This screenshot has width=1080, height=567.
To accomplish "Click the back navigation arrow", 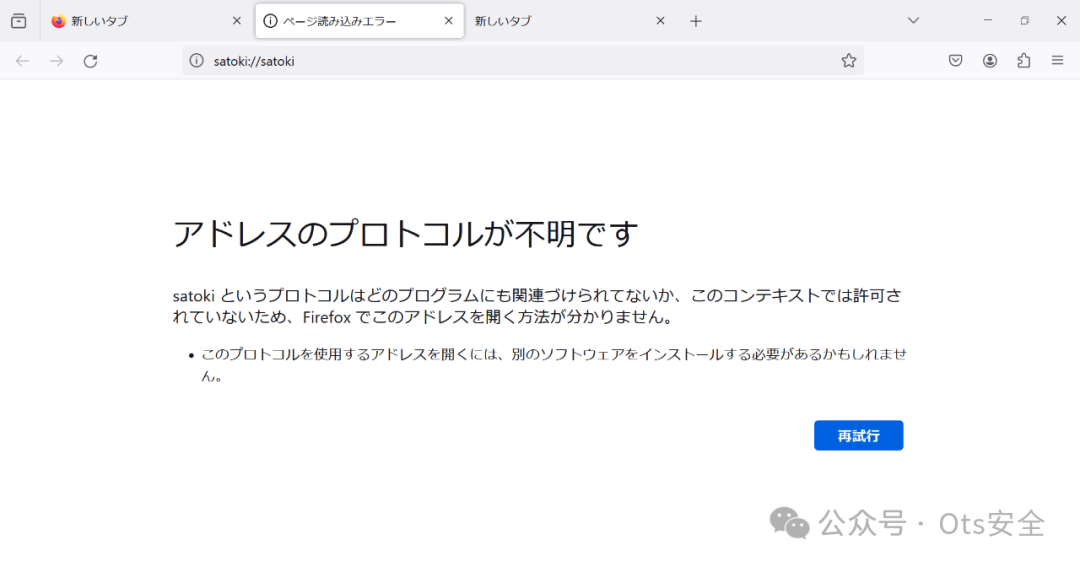I will pos(23,61).
